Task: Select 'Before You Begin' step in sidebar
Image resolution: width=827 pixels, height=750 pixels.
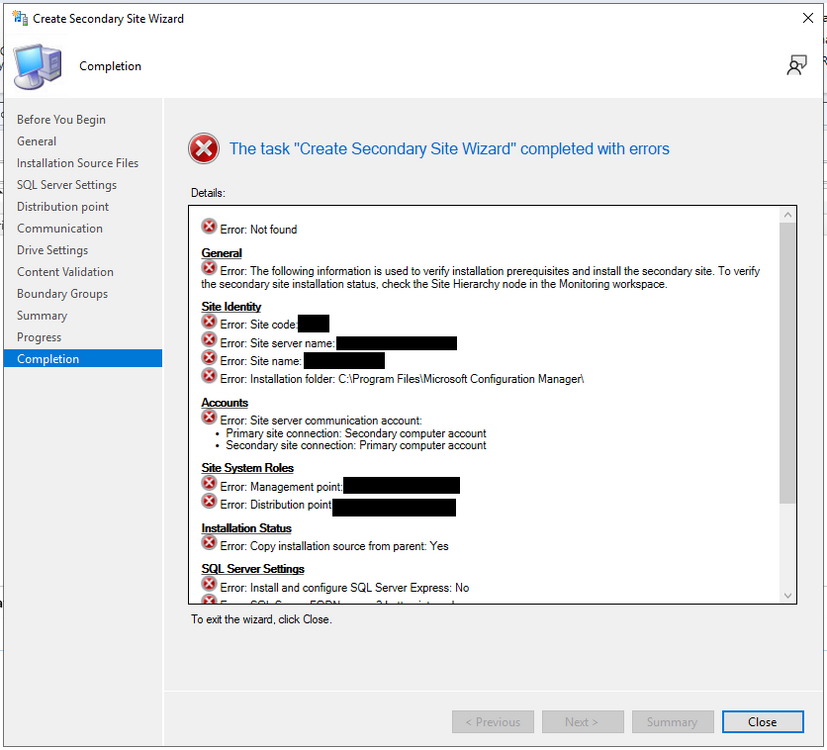Action: (x=61, y=120)
